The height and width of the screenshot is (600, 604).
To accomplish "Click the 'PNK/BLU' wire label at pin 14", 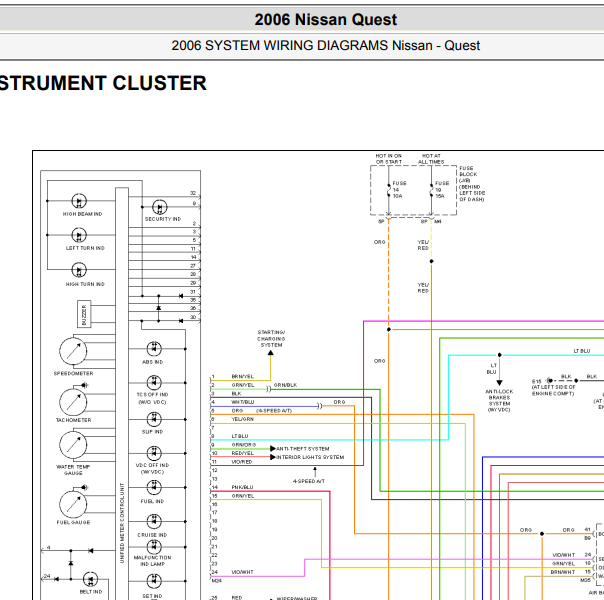I will 243,487.
